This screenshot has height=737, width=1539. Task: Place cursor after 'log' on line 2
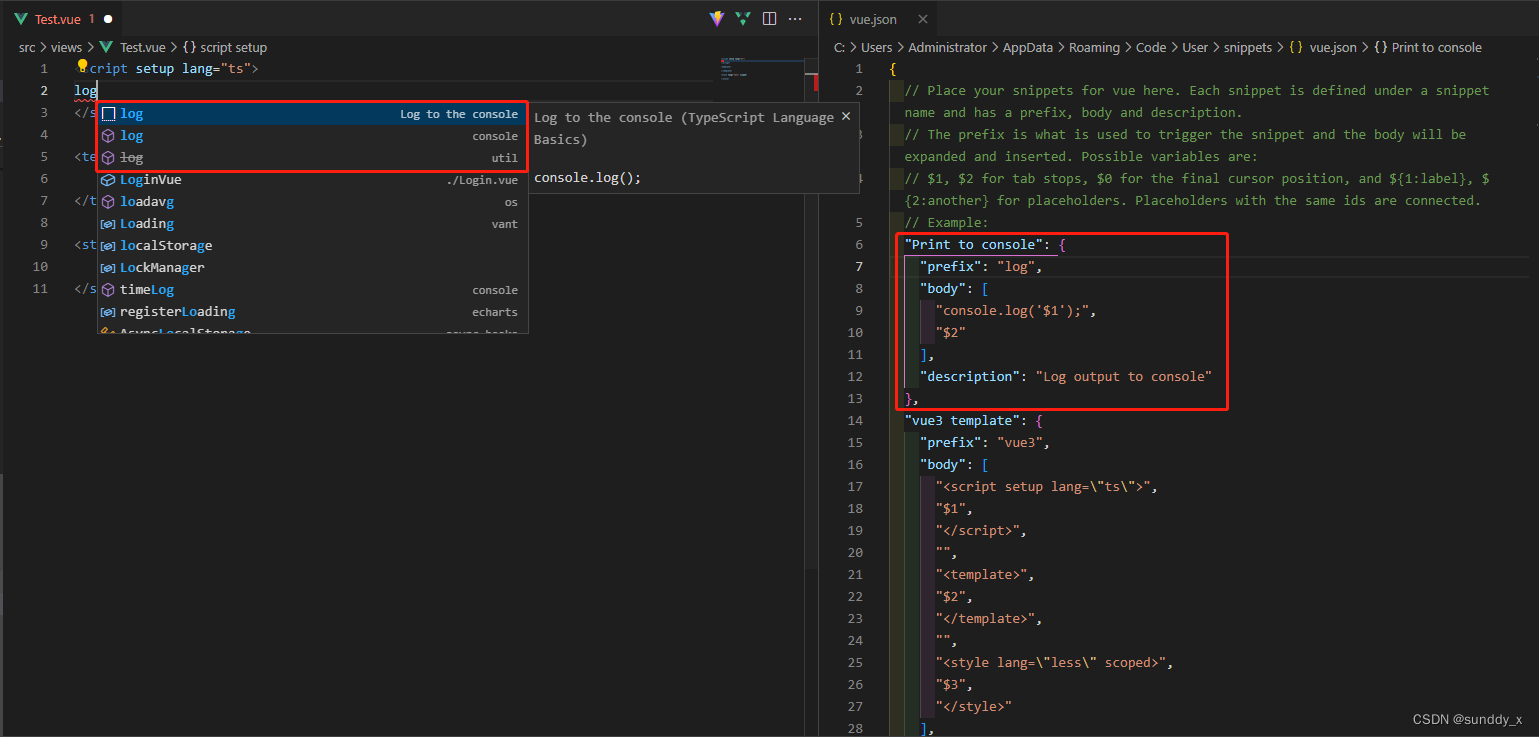(97, 90)
